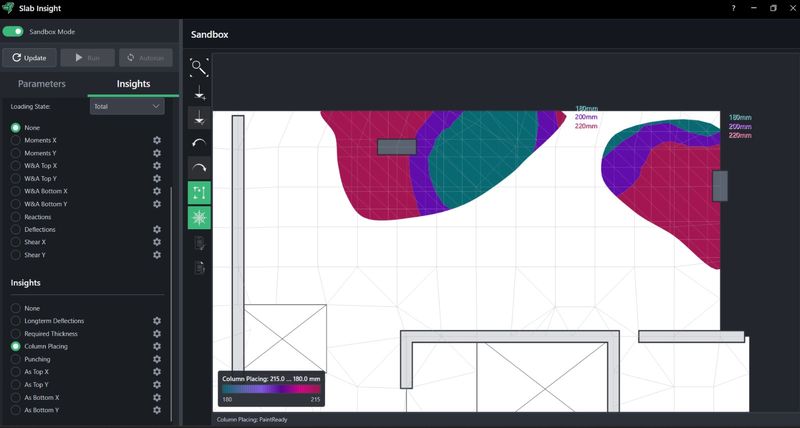800x428 pixels.
Task: Select None under the Insights section
Action: pyautogui.click(x=16, y=308)
